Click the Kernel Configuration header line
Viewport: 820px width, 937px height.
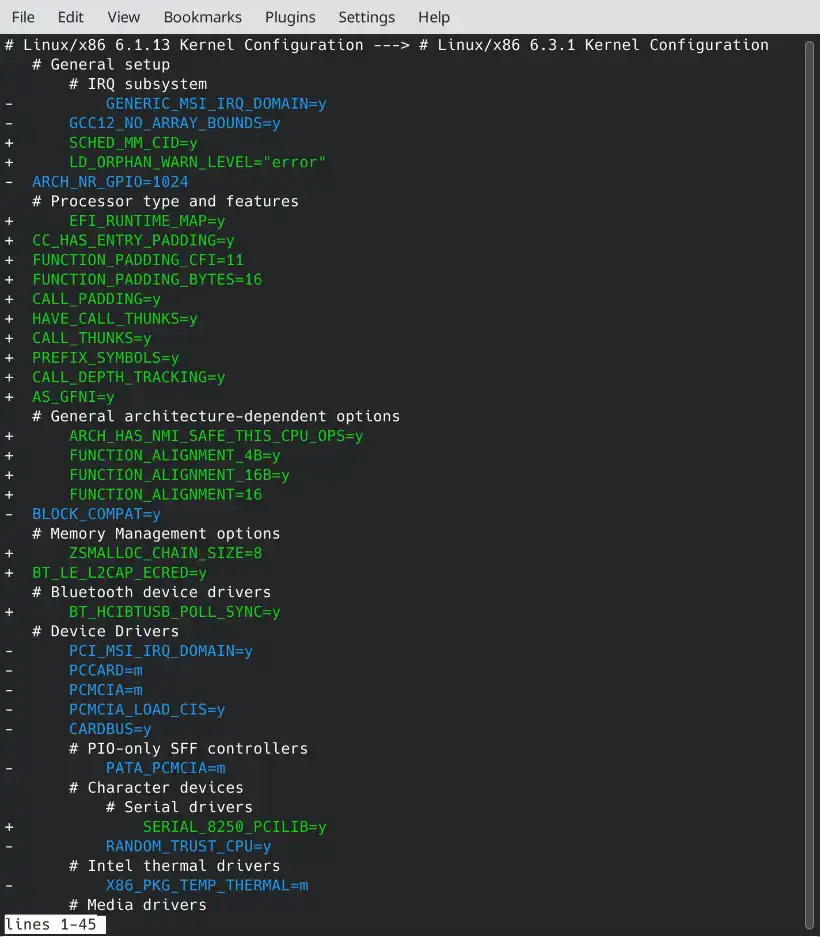386,45
